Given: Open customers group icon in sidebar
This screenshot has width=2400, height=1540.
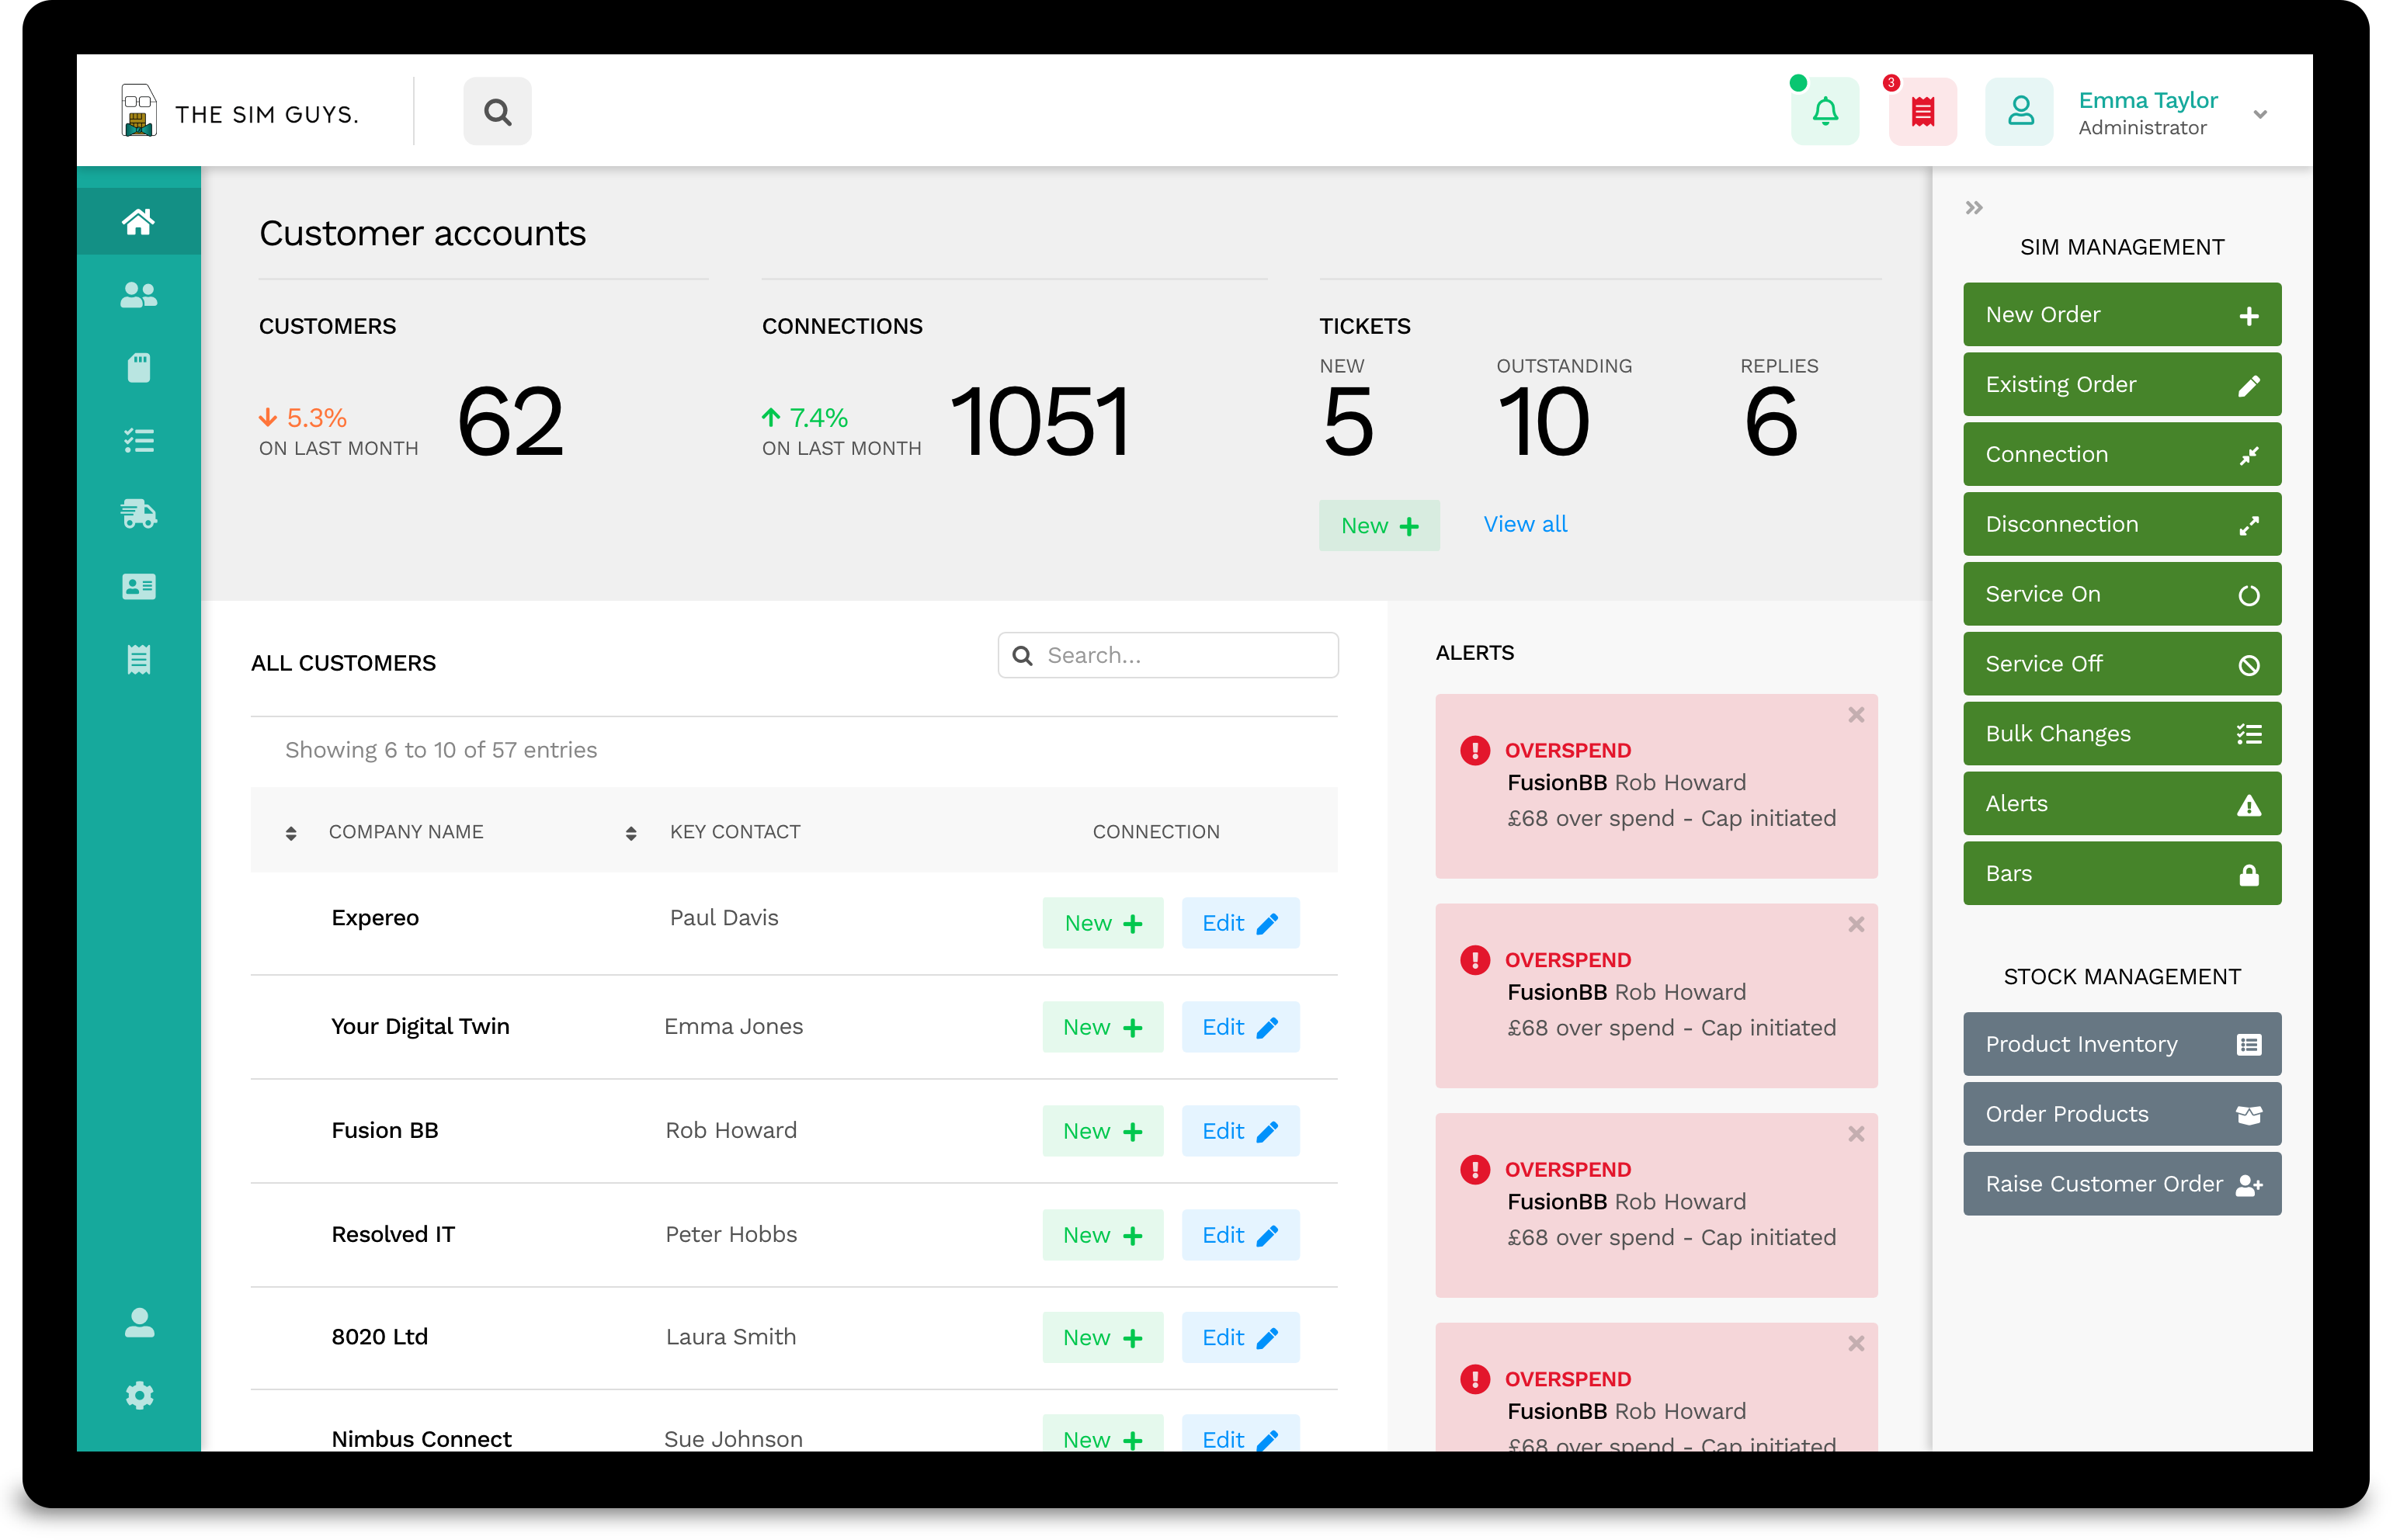Looking at the screenshot, I should (139, 295).
